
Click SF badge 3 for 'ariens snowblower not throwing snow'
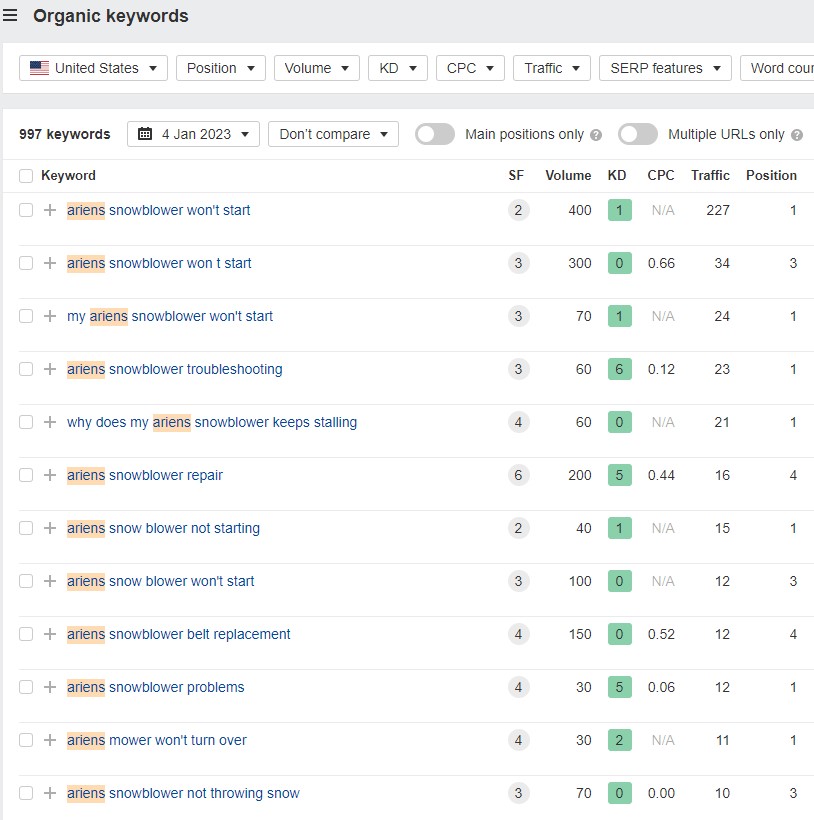(518, 793)
